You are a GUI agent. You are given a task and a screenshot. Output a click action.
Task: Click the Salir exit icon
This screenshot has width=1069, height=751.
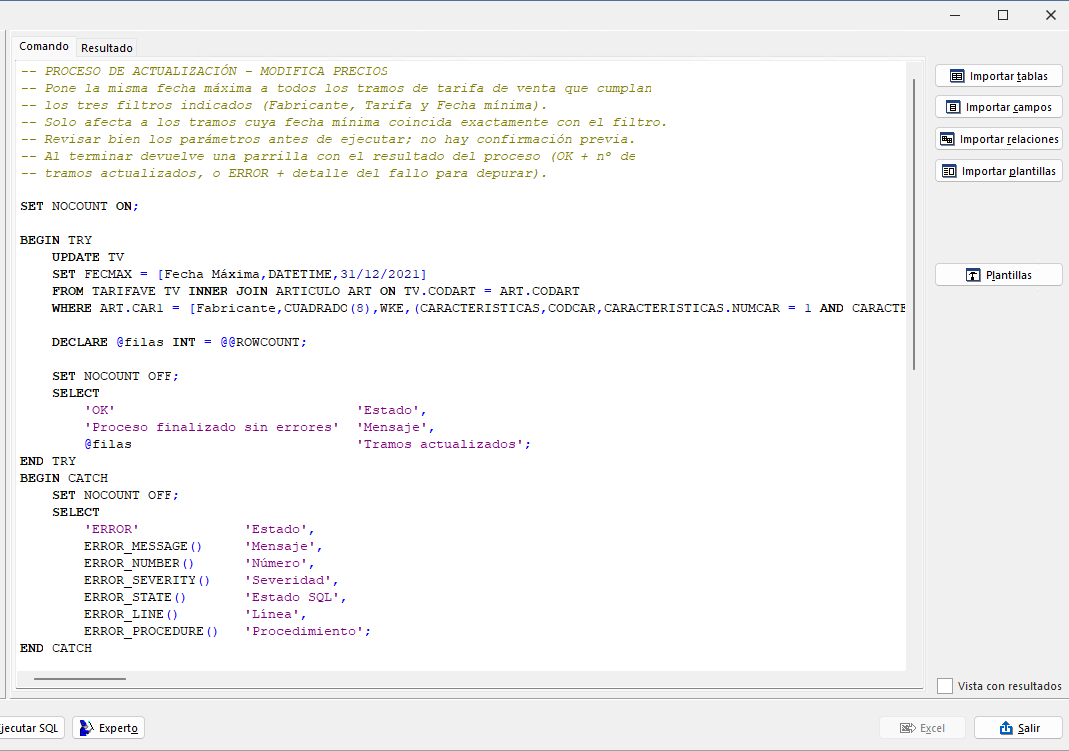pos(1006,729)
